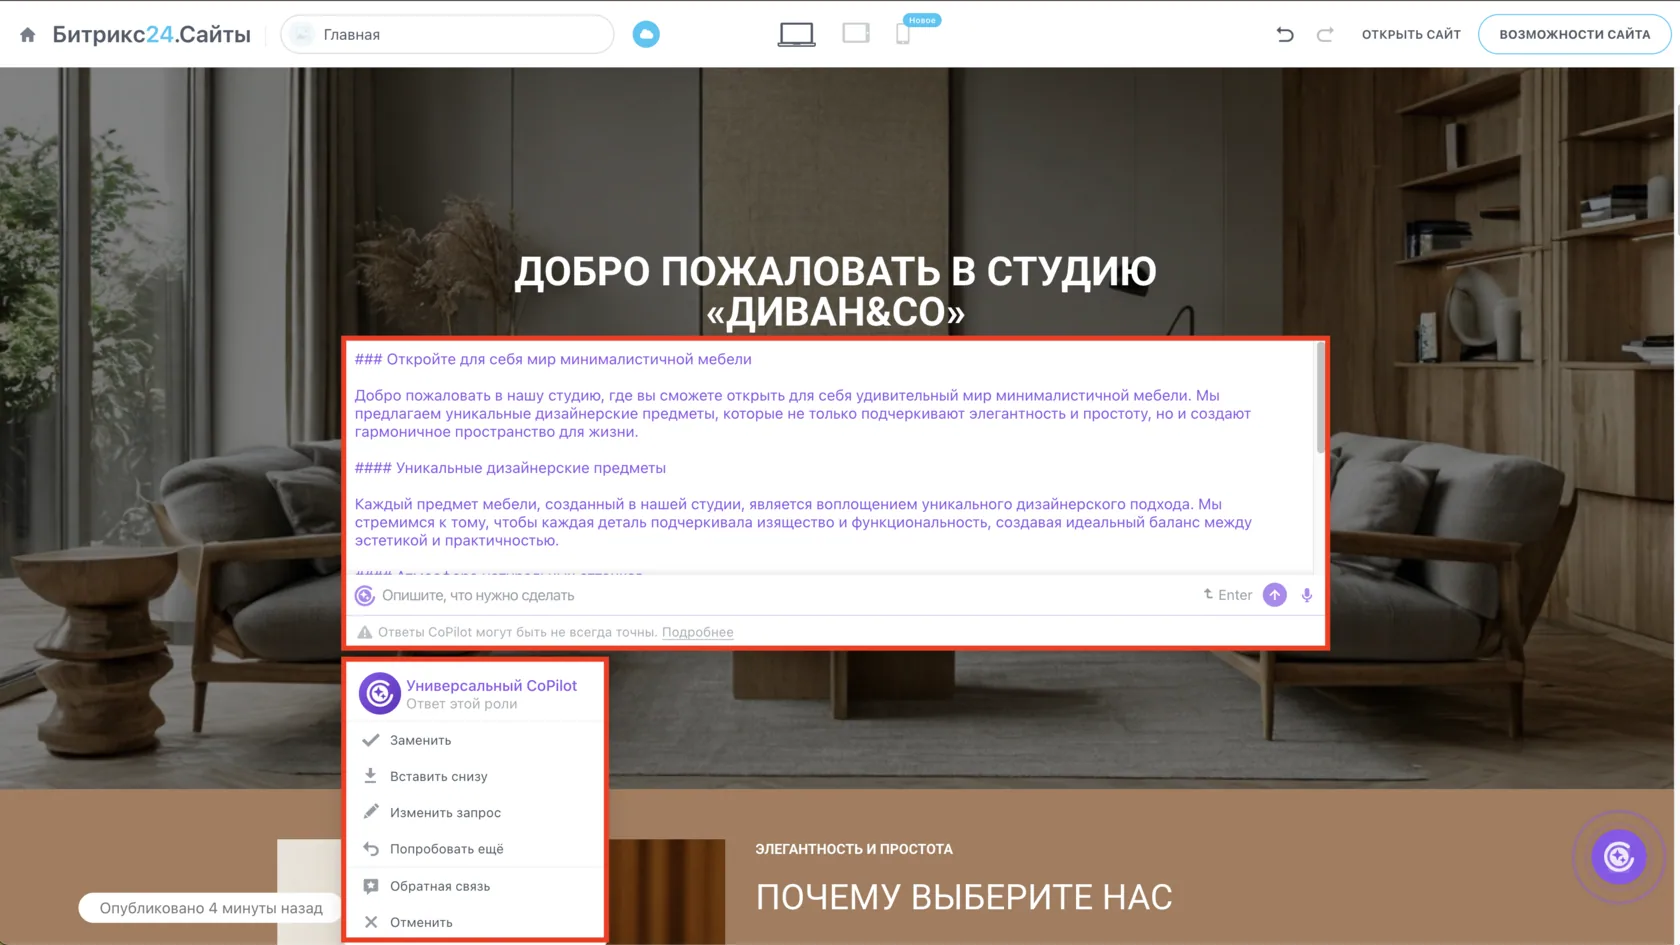Activate microphone voice input
The image size is (1680, 945).
[x=1307, y=595]
